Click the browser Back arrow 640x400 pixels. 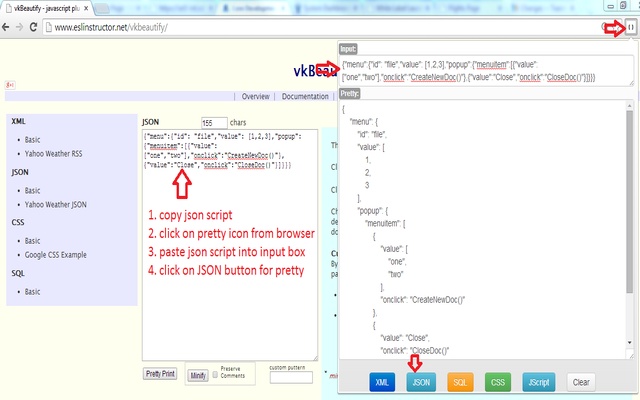[6, 27]
